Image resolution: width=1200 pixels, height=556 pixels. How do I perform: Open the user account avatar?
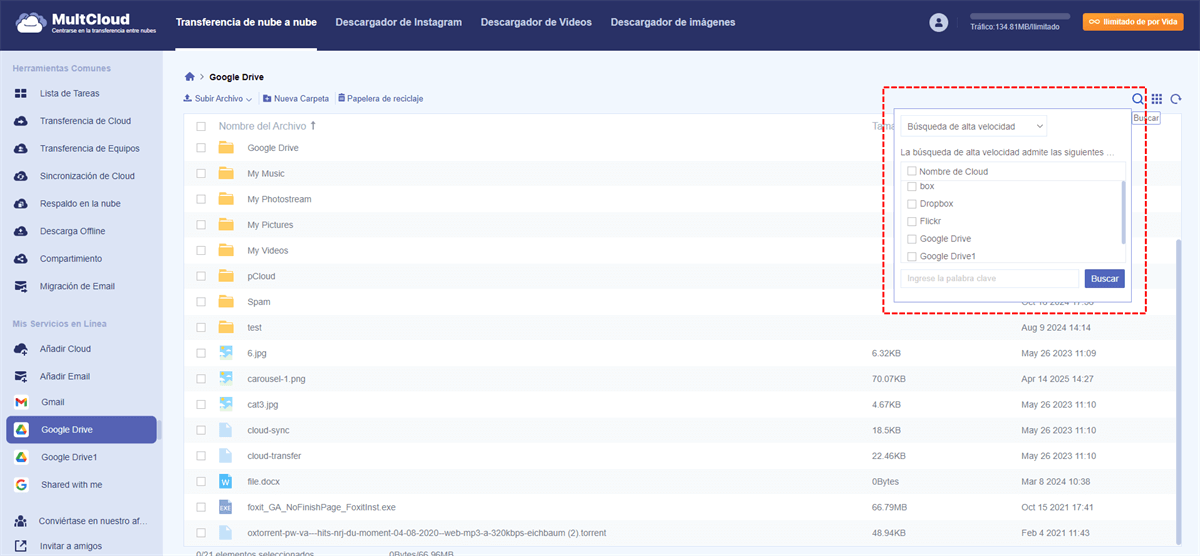(x=938, y=22)
